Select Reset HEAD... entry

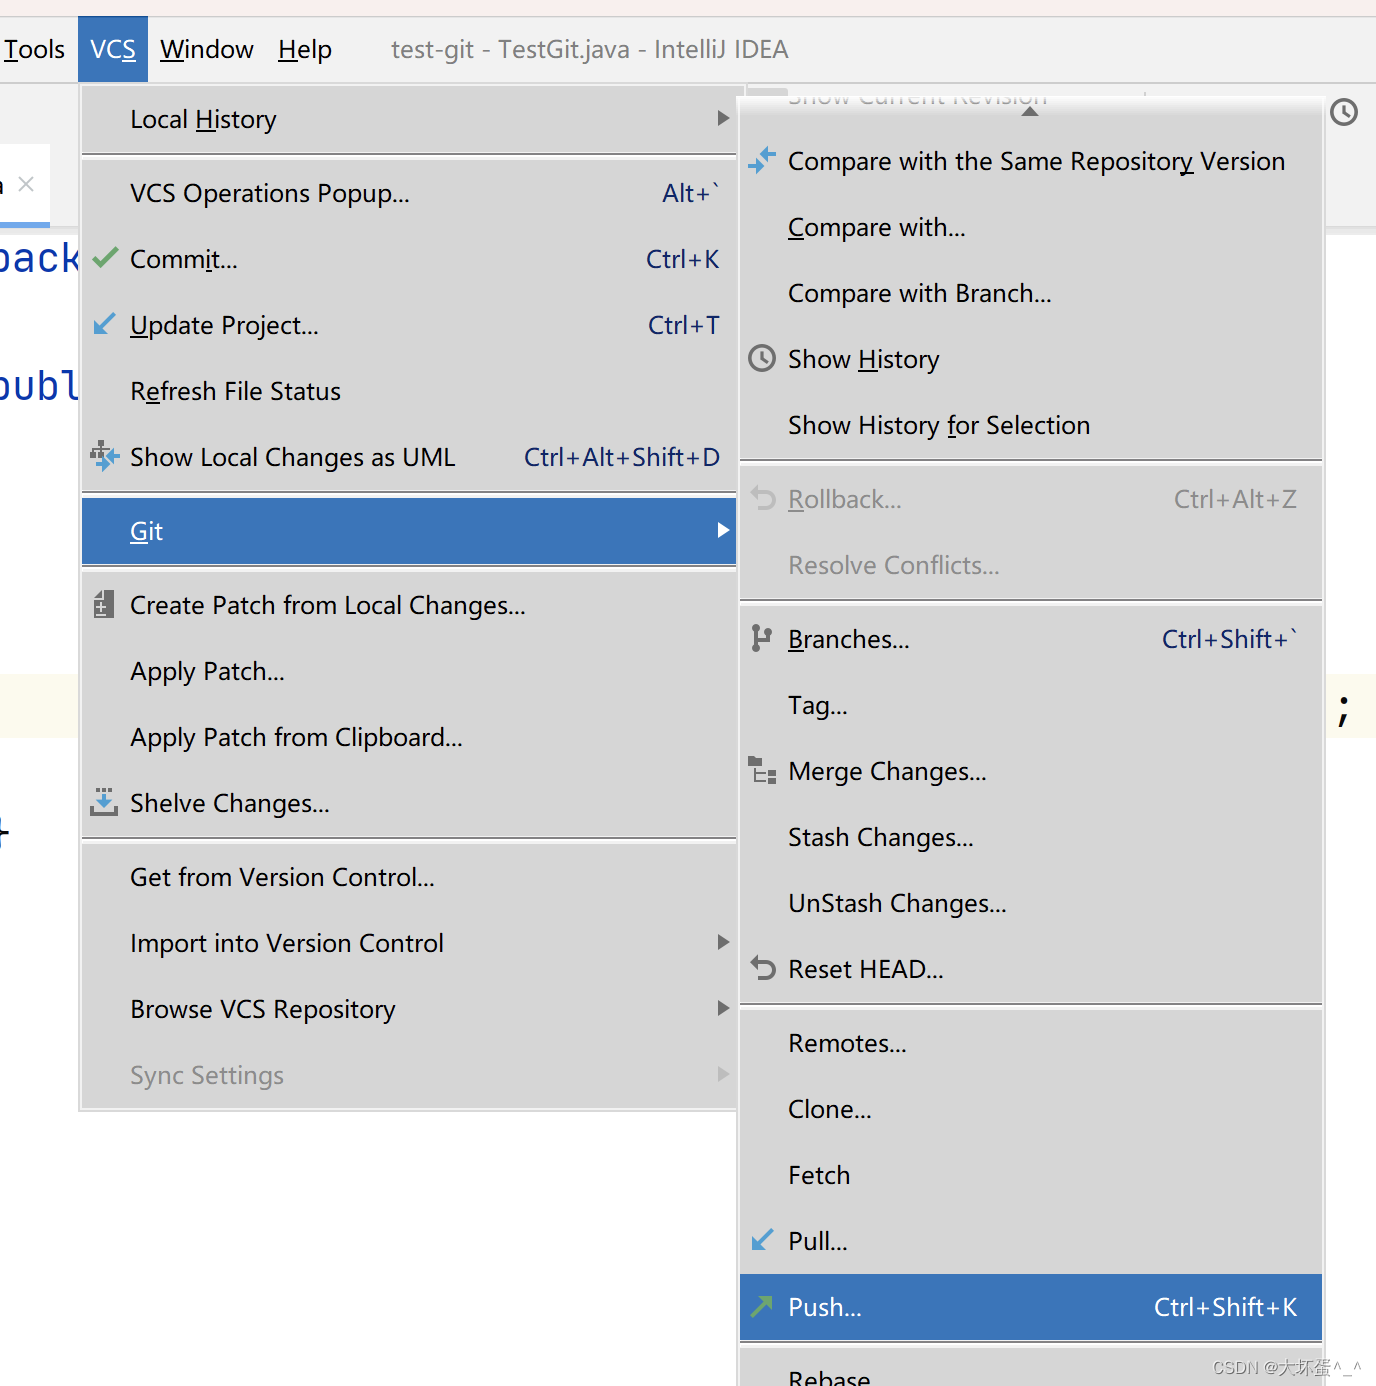point(1031,969)
